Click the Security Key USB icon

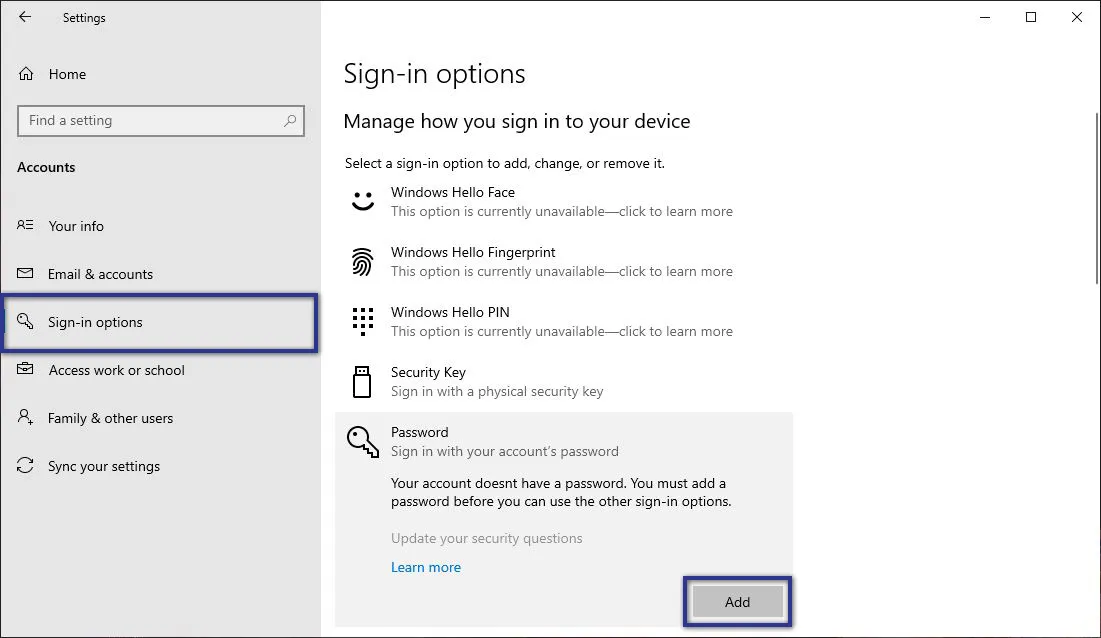tap(362, 380)
